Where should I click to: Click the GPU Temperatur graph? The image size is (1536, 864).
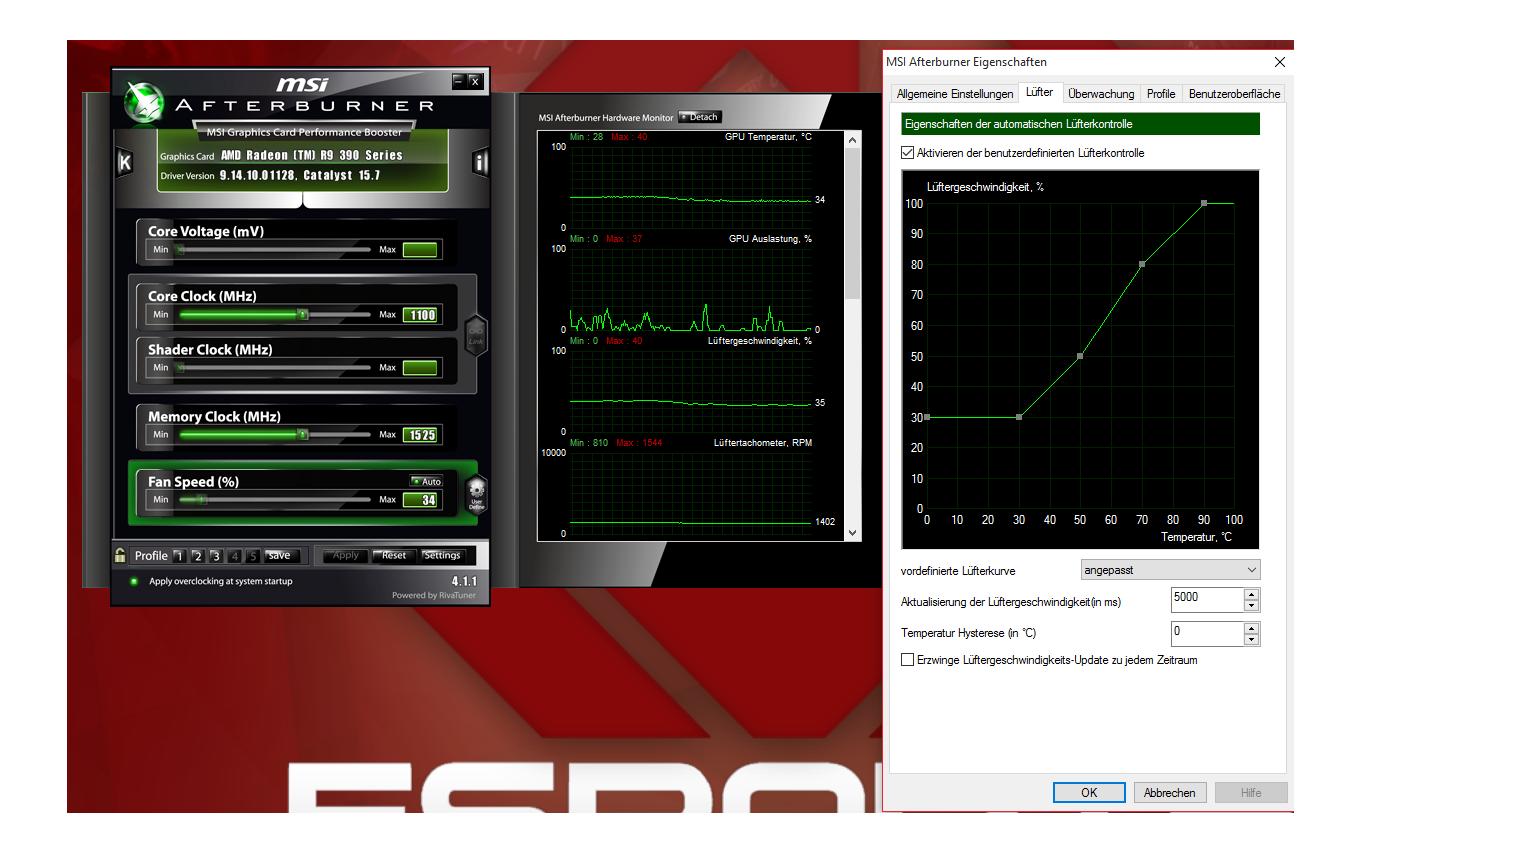pyautogui.click(x=690, y=187)
